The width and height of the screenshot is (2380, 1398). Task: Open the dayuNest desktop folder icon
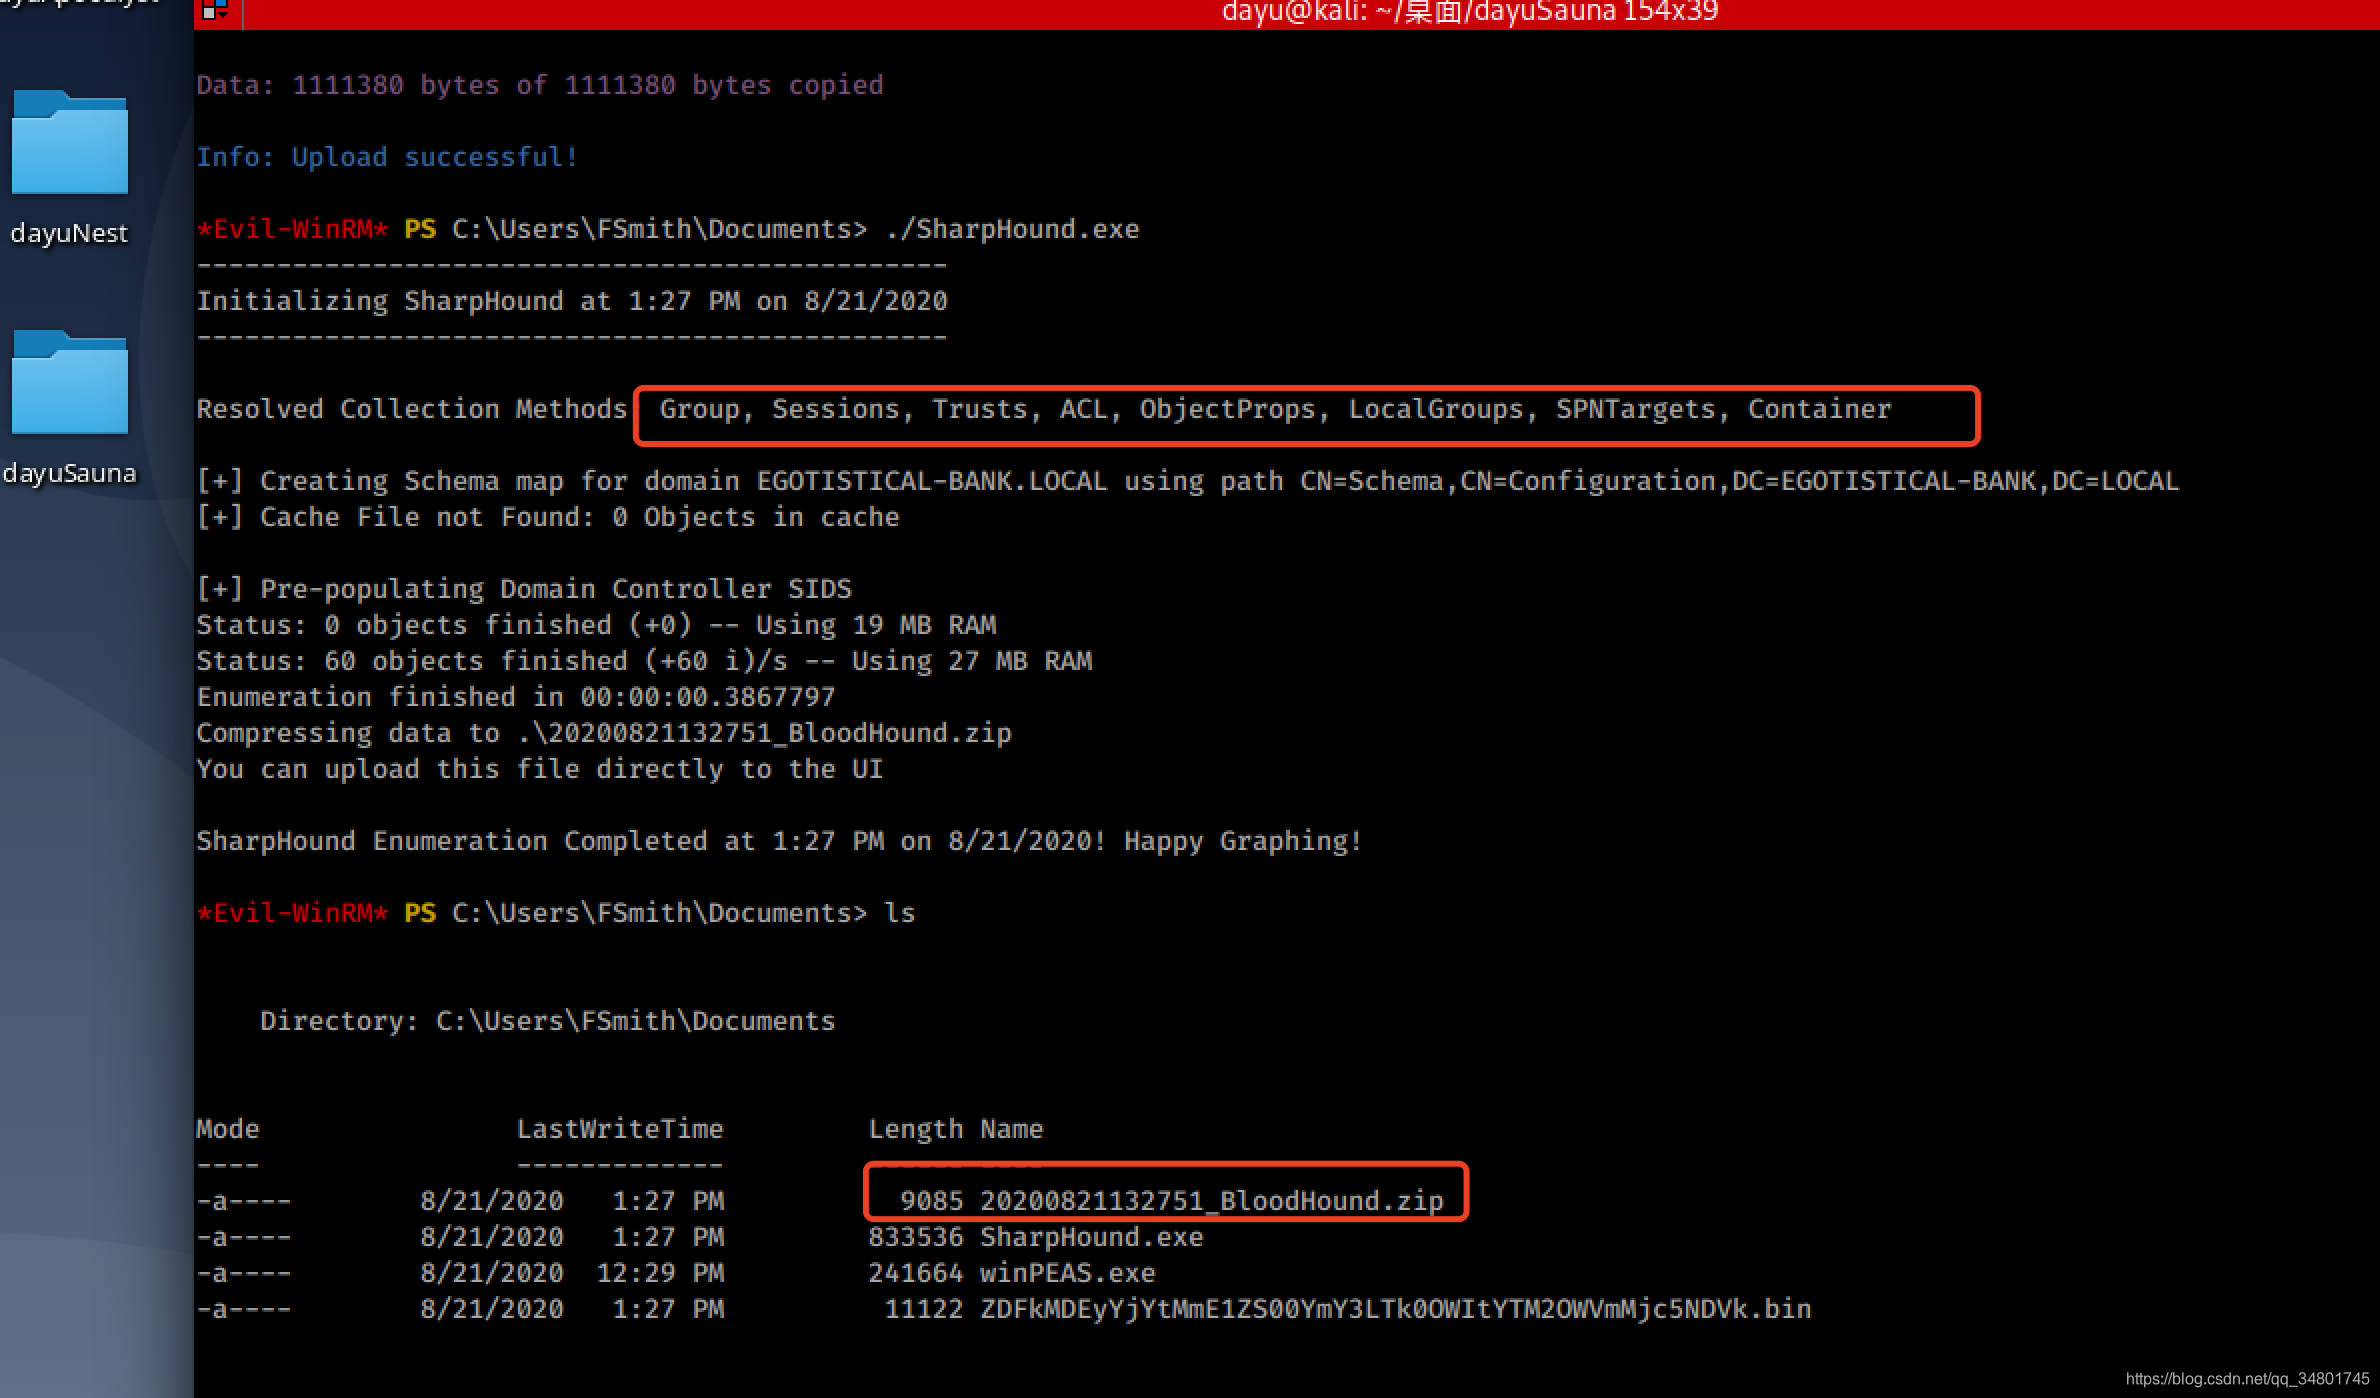tap(69, 143)
